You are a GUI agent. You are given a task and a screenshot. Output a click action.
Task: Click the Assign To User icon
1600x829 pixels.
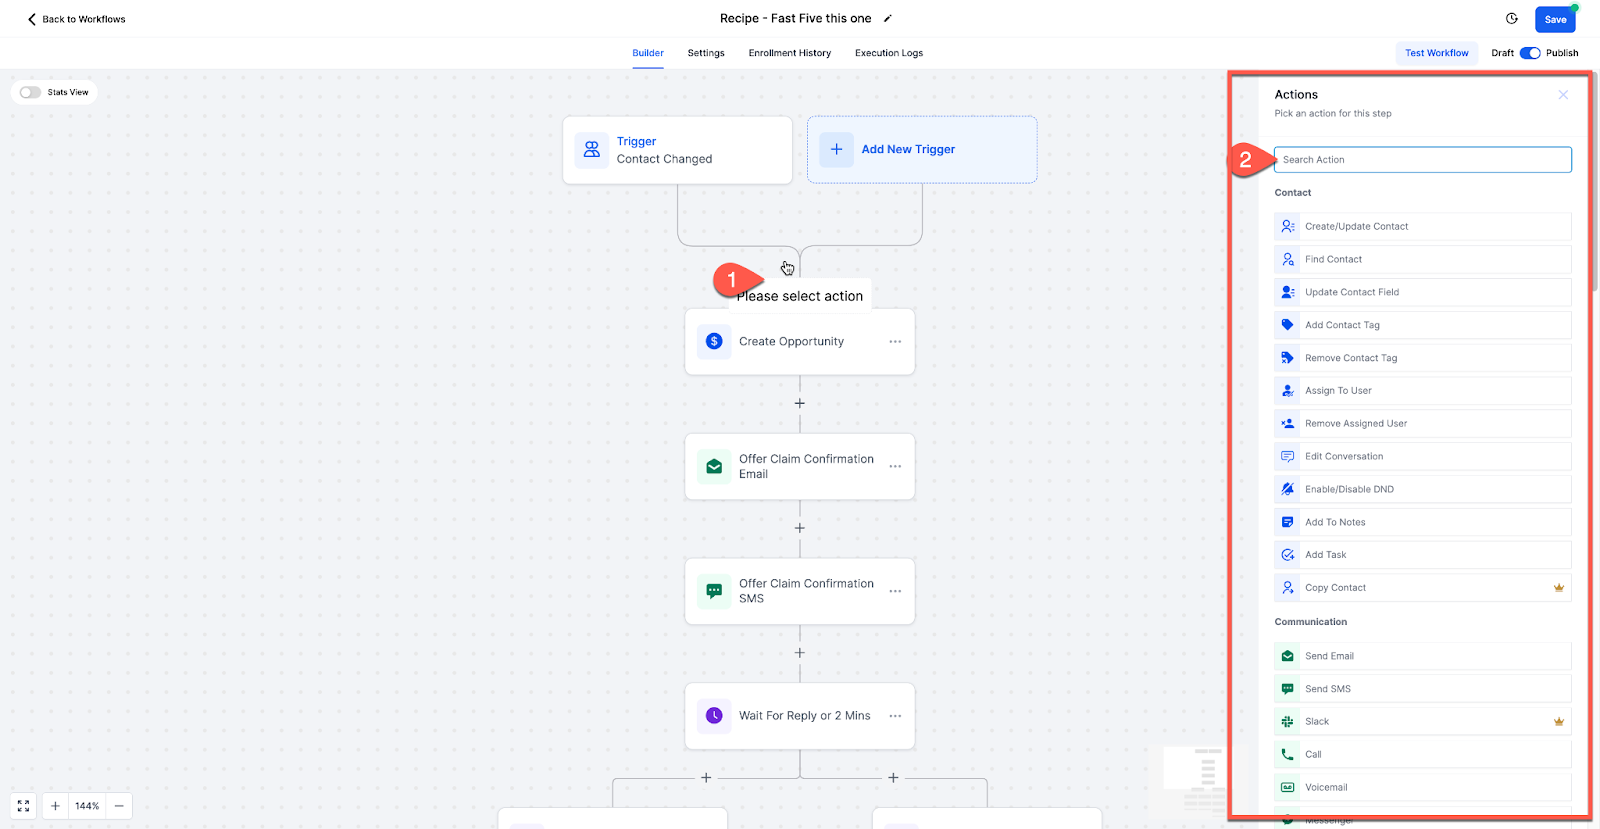coord(1288,390)
